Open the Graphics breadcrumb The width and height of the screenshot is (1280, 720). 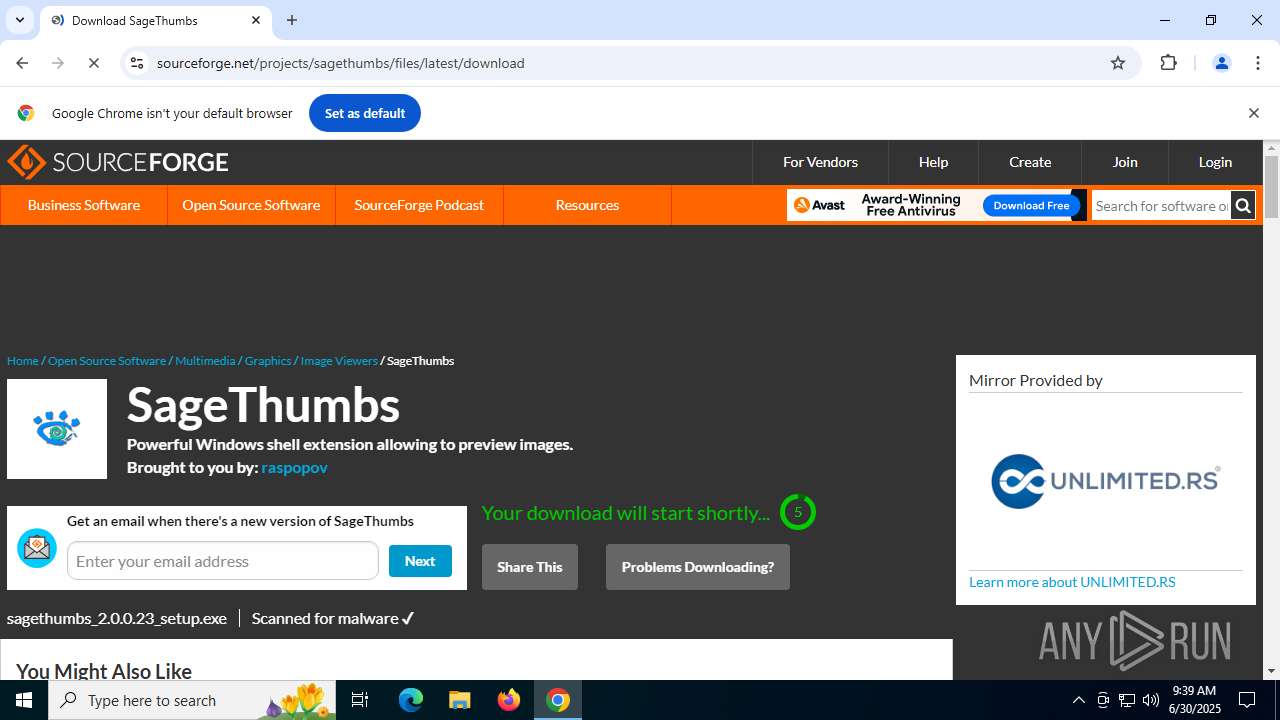(x=268, y=361)
